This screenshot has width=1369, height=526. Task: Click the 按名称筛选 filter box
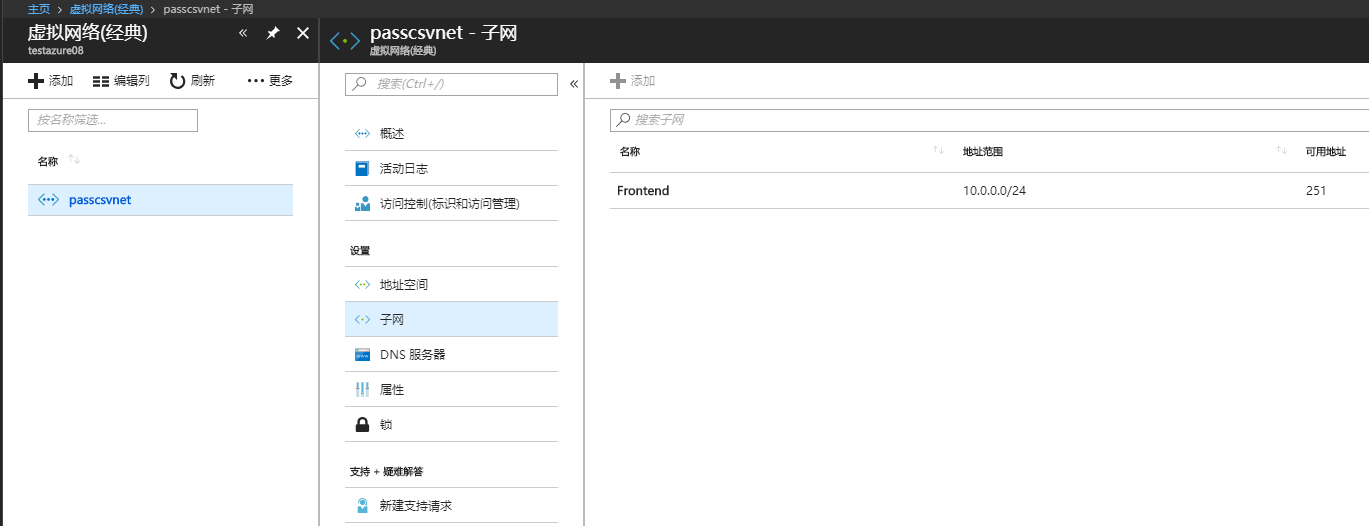(x=113, y=120)
